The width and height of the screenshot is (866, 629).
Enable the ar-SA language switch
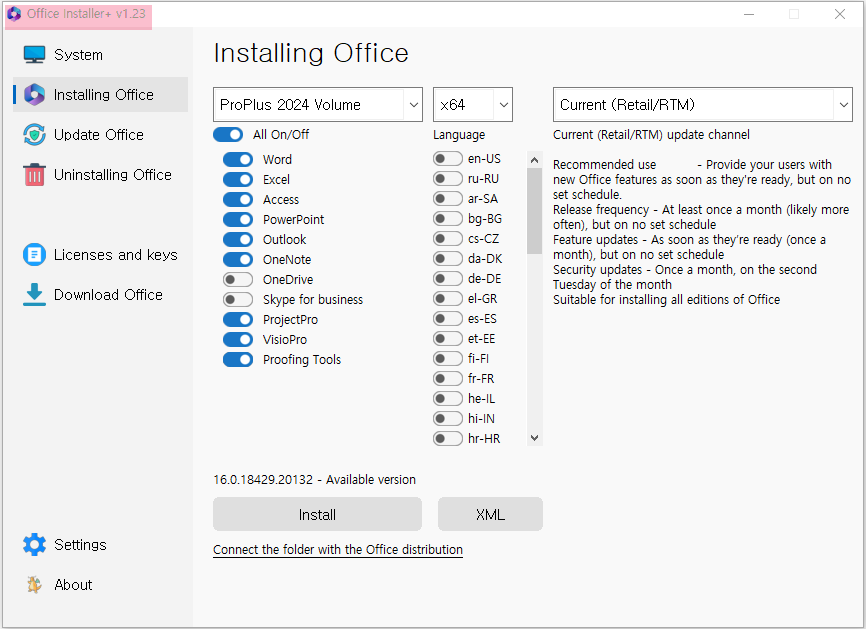point(448,198)
